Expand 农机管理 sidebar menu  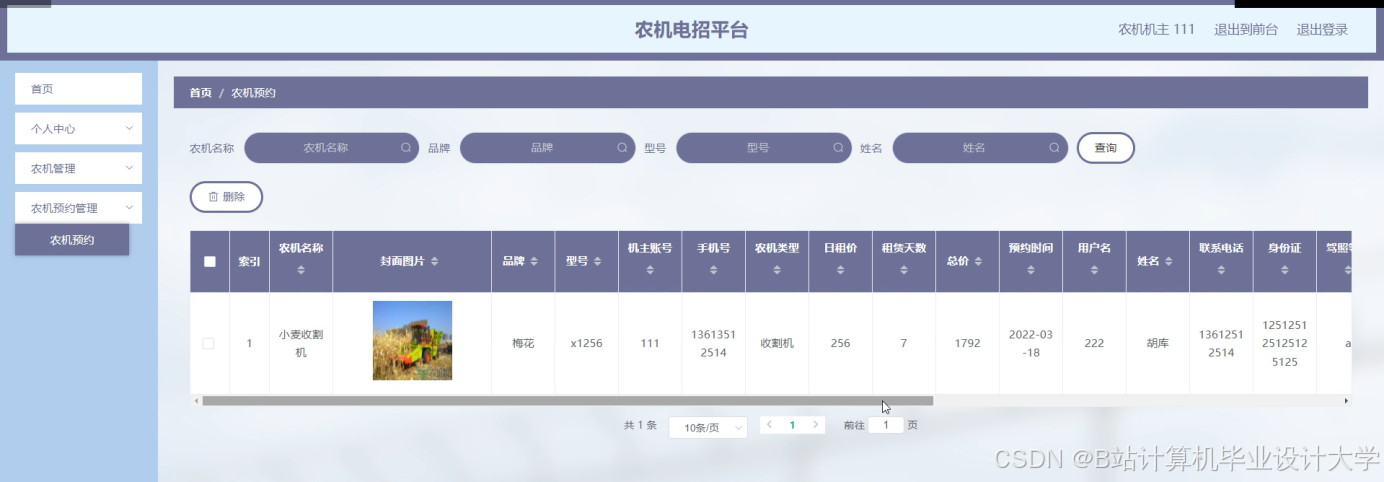pos(78,168)
